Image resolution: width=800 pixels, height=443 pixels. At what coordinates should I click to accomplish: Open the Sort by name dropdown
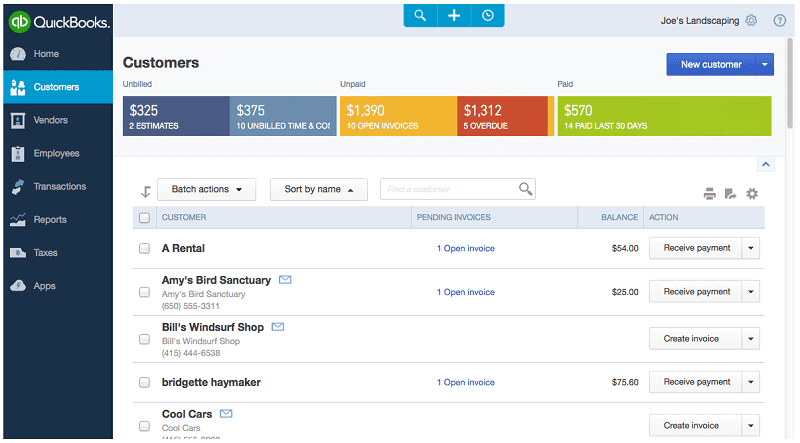click(x=319, y=189)
